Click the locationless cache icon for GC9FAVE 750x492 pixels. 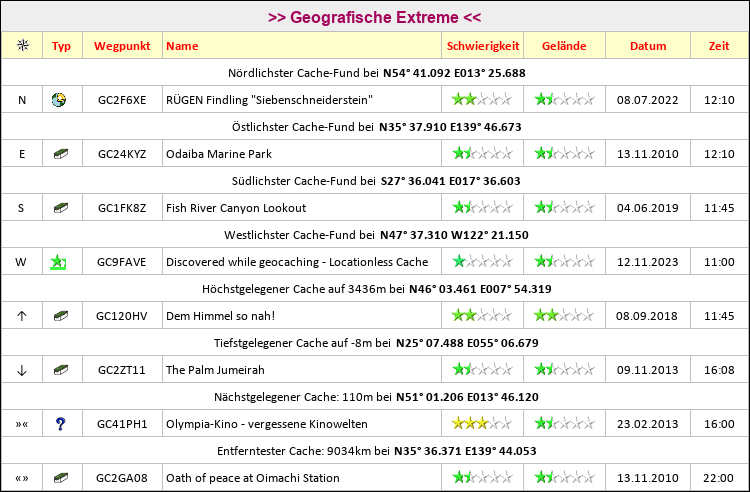58,262
